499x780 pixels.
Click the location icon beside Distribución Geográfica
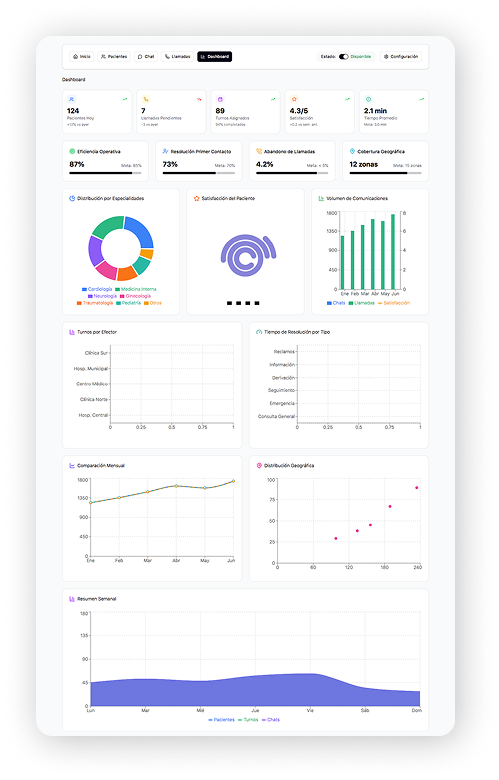259,465
